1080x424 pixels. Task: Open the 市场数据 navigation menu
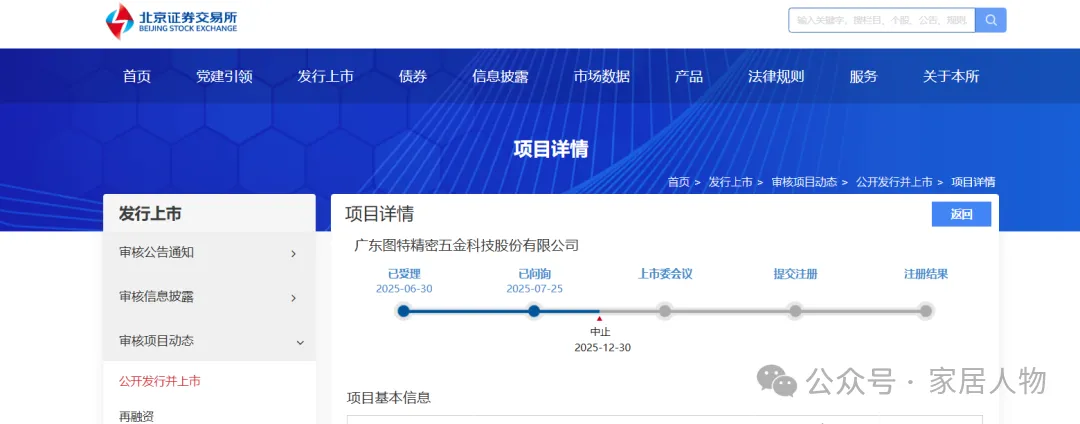[x=601, y=76]
